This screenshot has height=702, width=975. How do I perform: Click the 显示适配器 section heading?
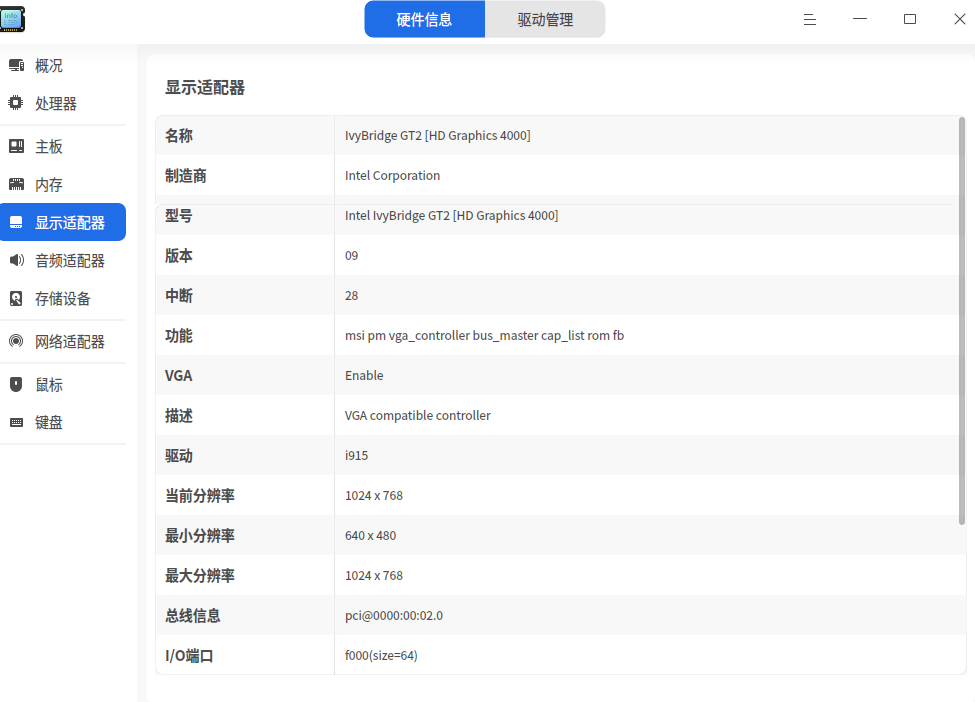pos(205,88)
